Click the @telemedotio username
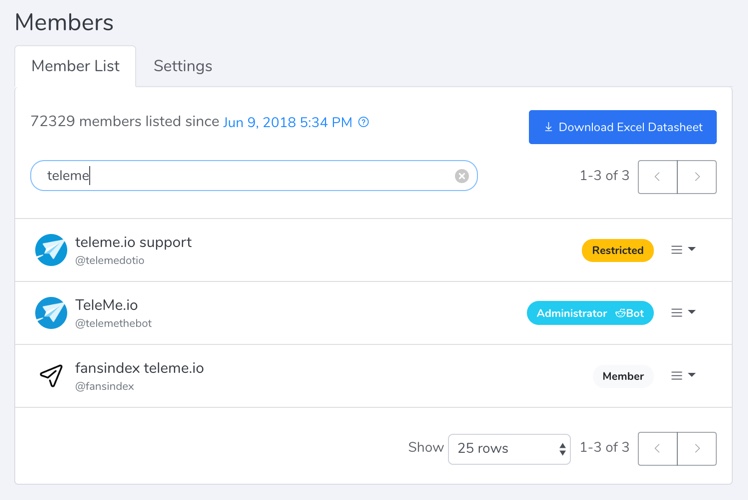Screen dimensions: 748x500 click(110, 260)
